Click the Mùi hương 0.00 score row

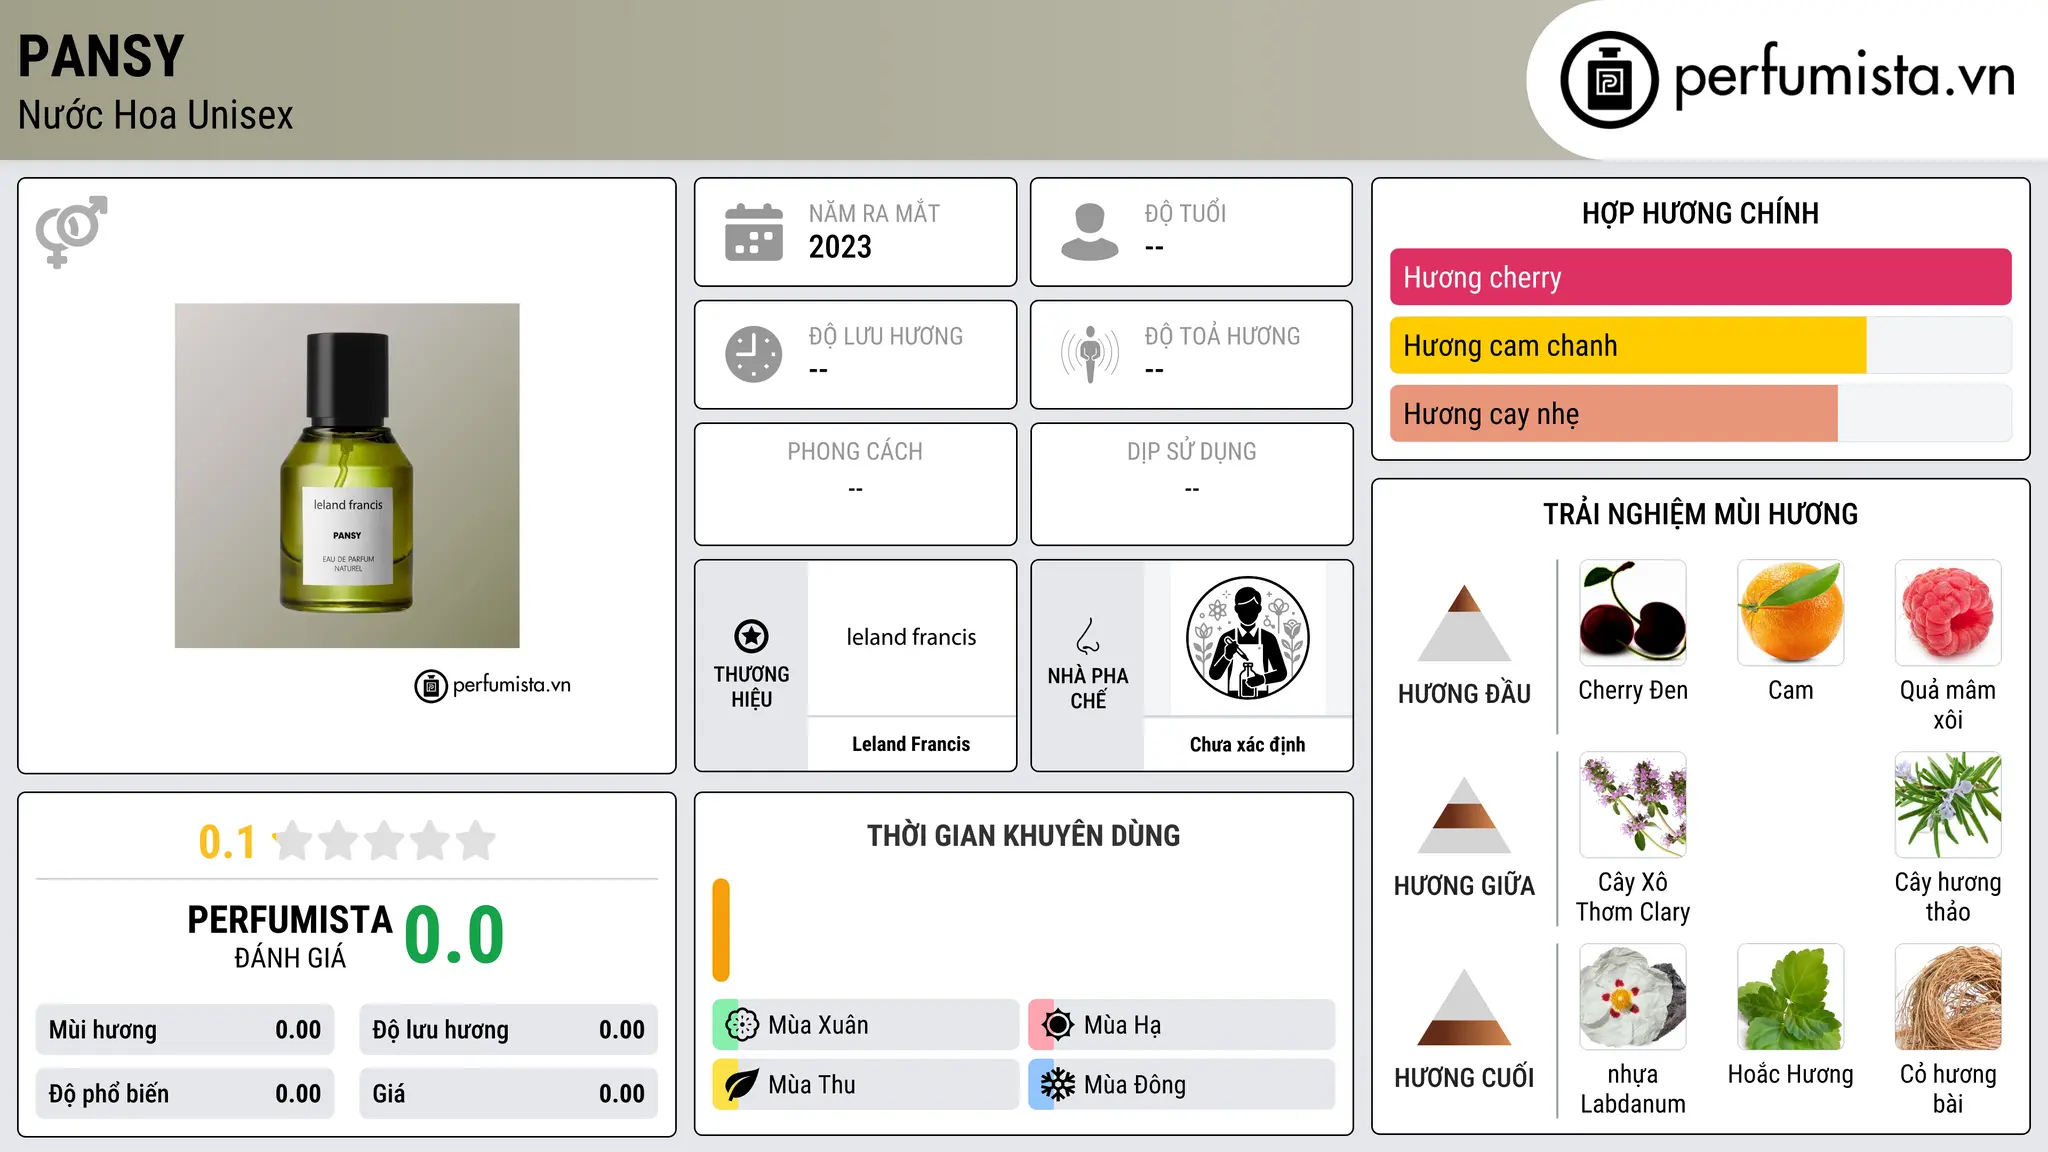click(x=185, y=1030)
